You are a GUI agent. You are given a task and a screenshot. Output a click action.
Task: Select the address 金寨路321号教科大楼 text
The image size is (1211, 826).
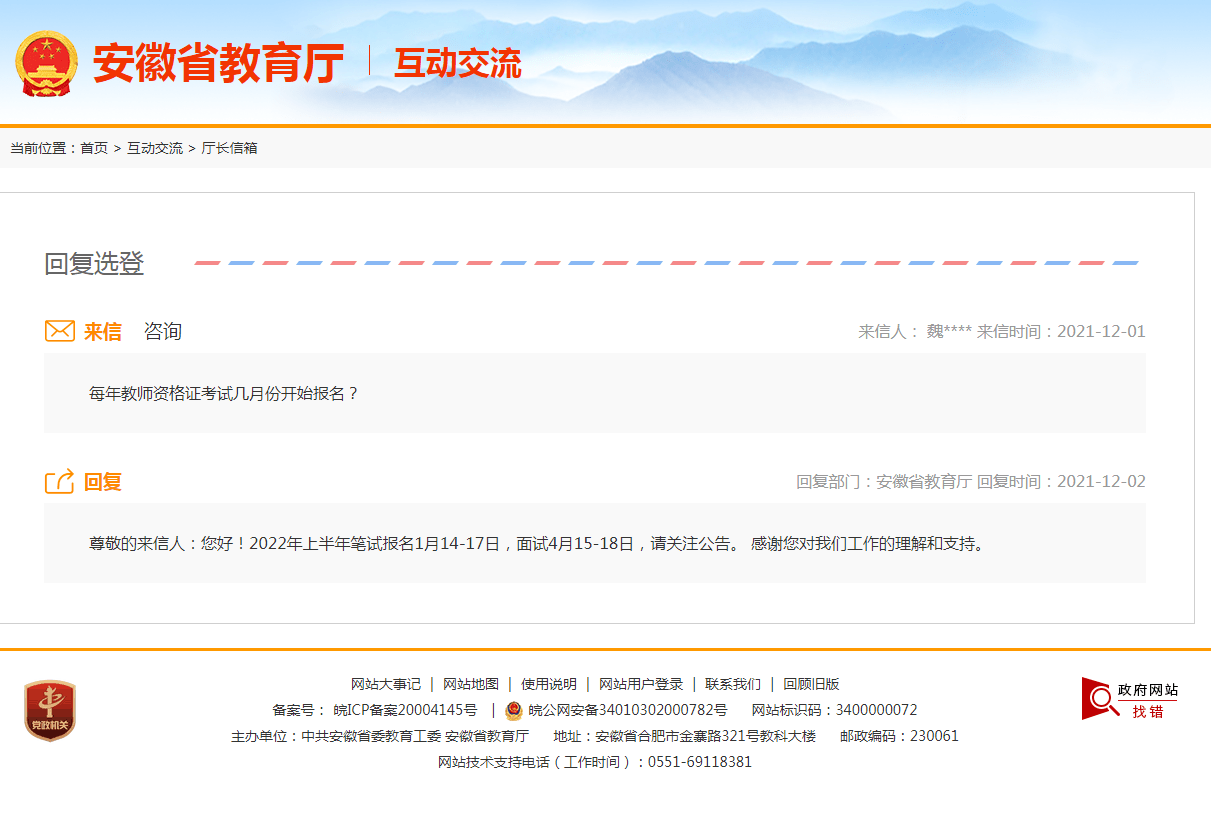tap(685, 736)
